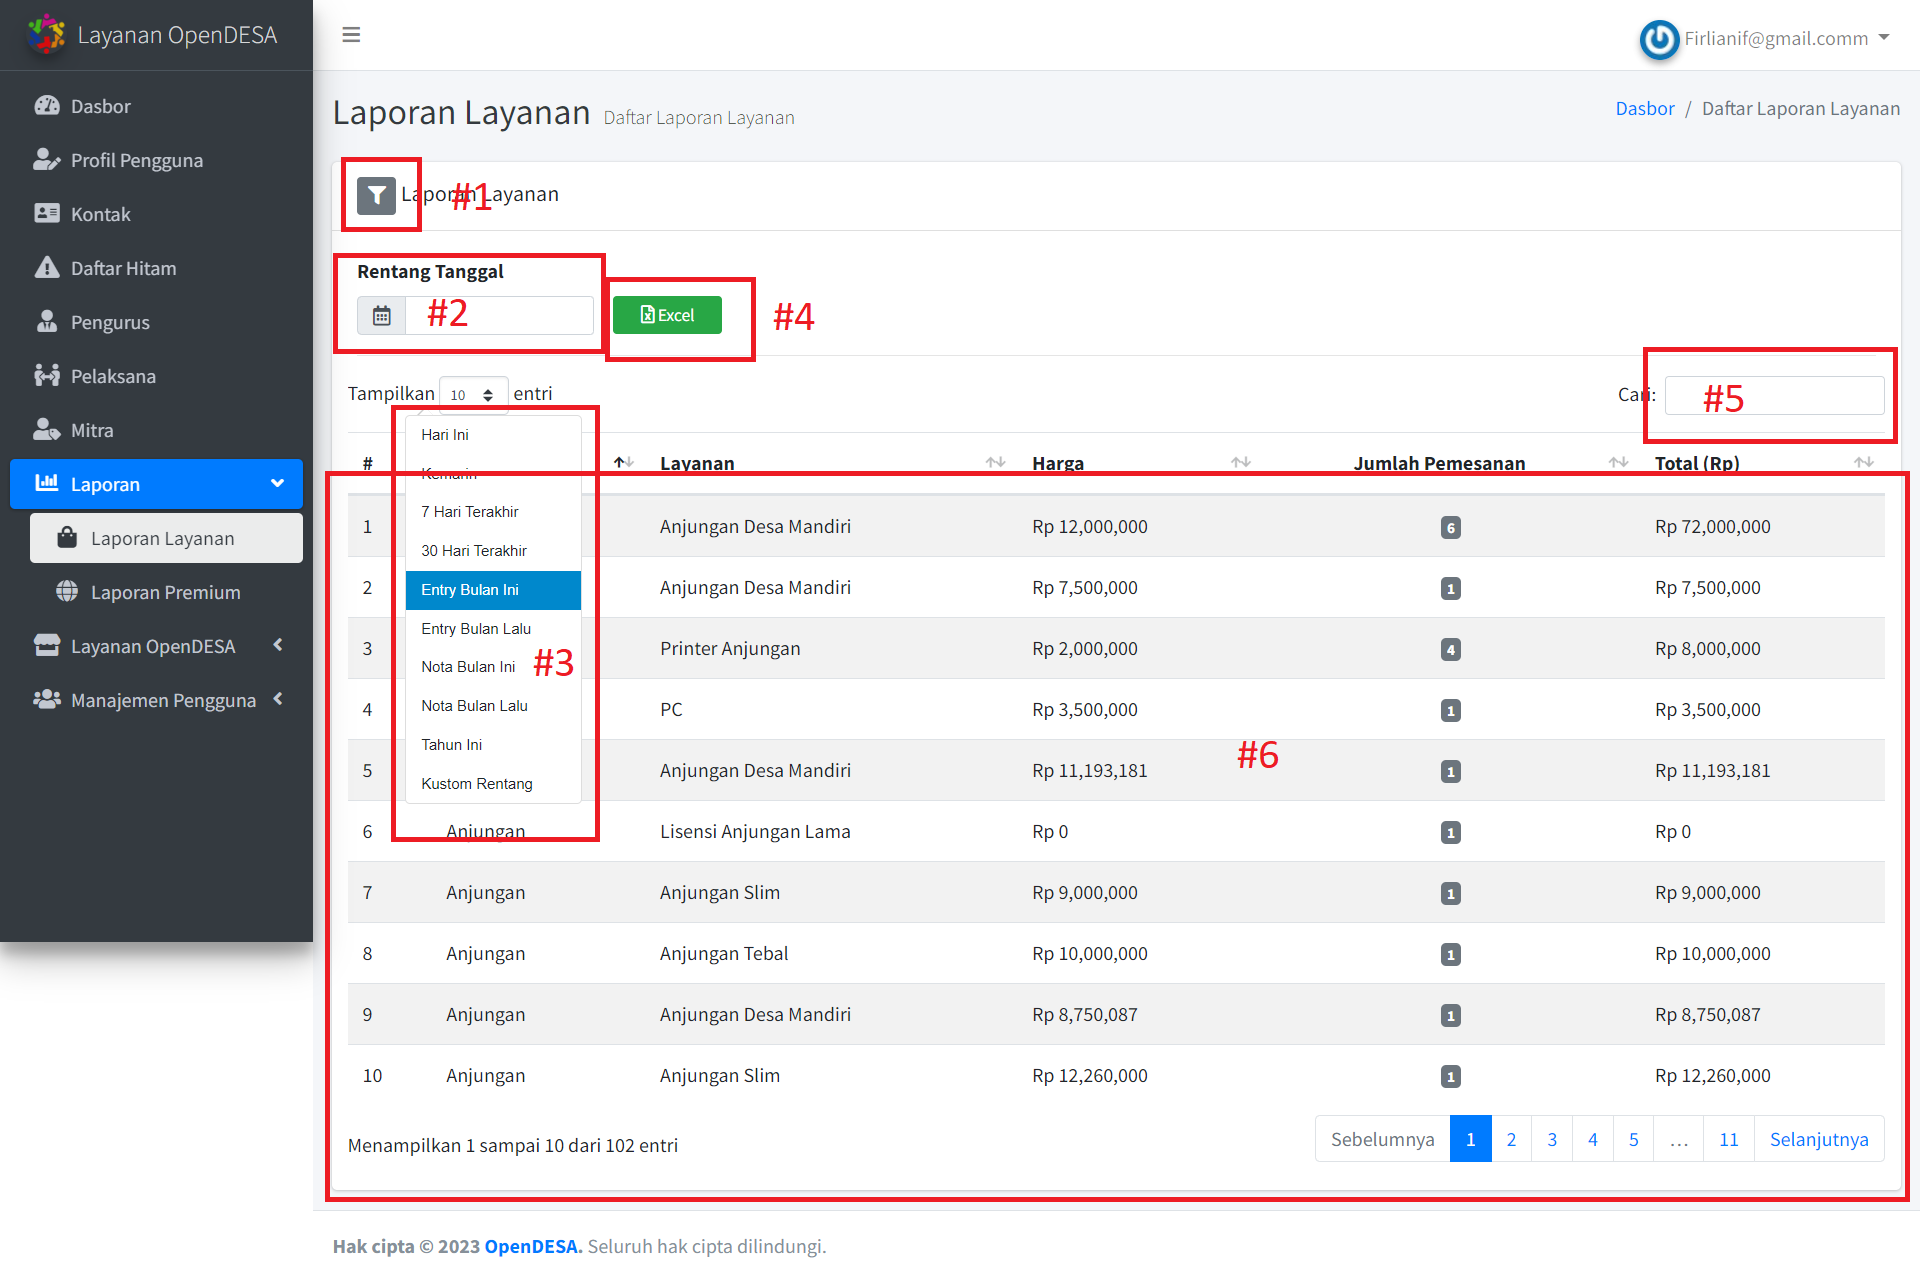
Task: Click the Rp 12,260,000 price in row 10
Action: [x=1090, y=1076]
